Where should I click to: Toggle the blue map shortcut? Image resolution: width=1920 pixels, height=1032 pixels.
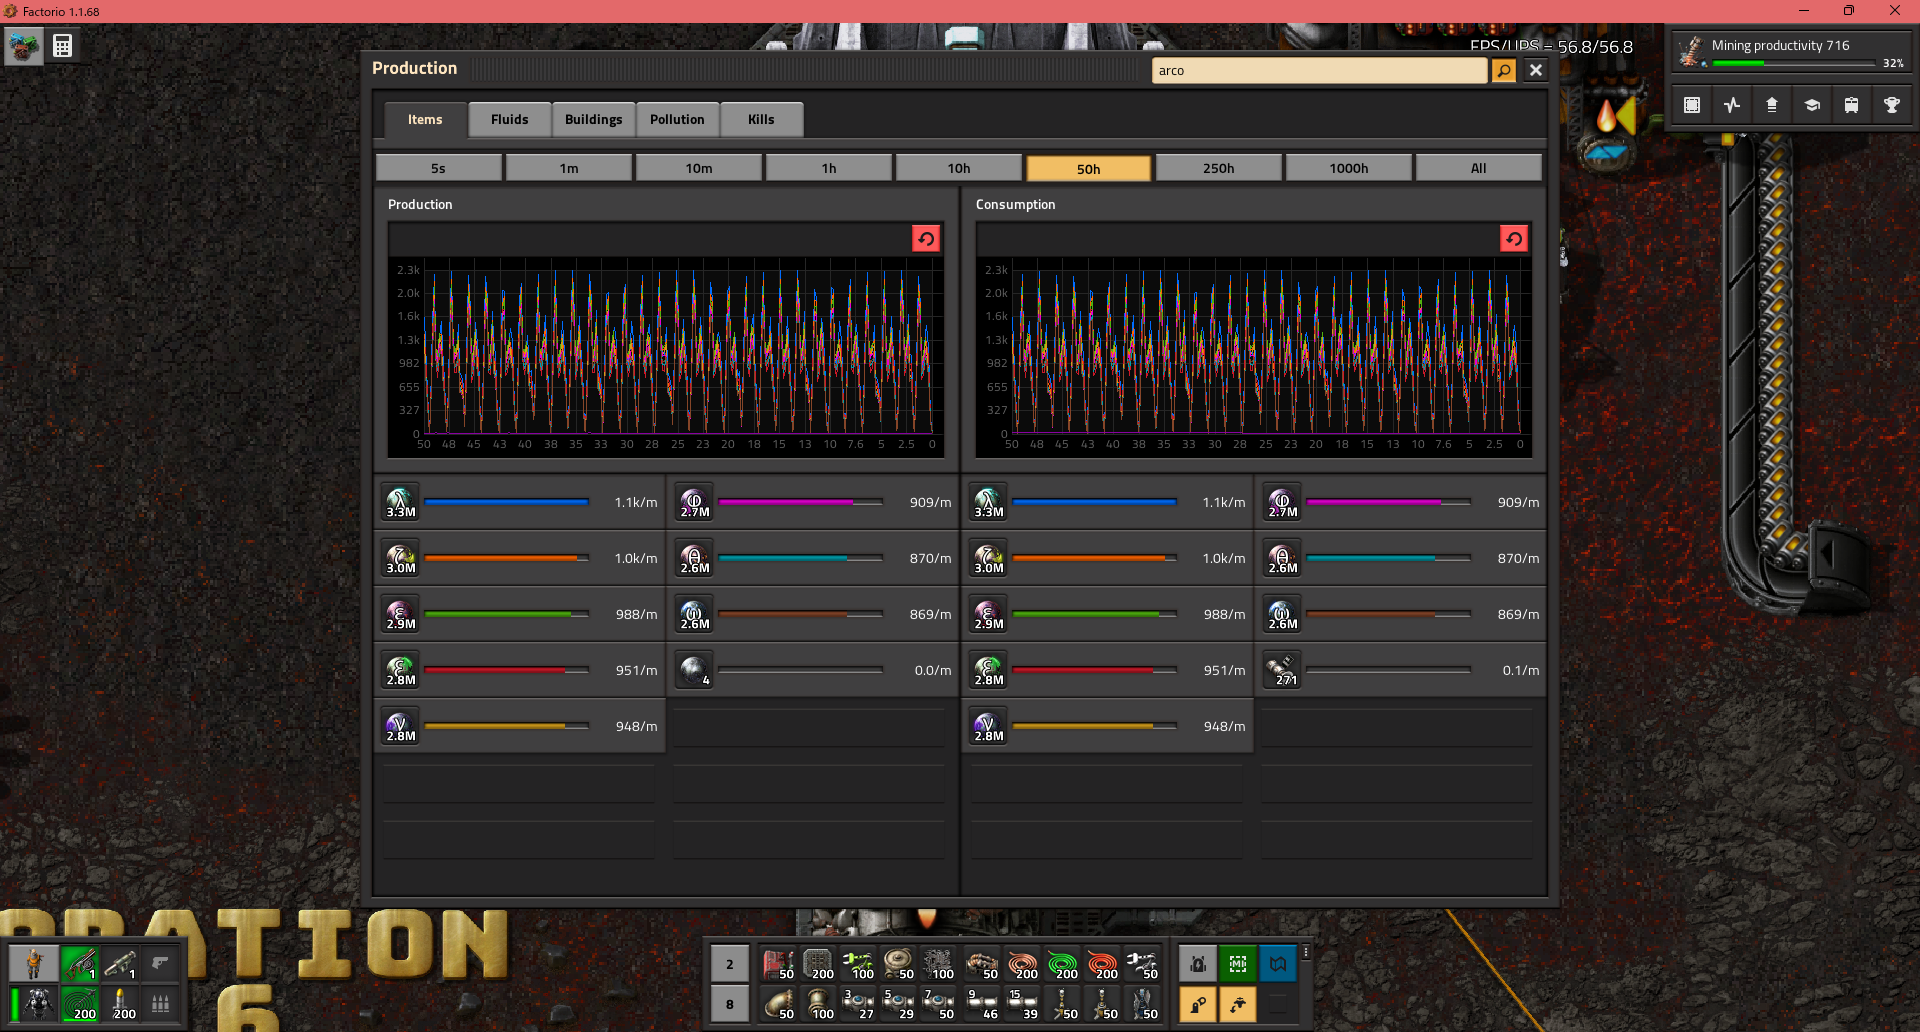[x=1278, y=964]
